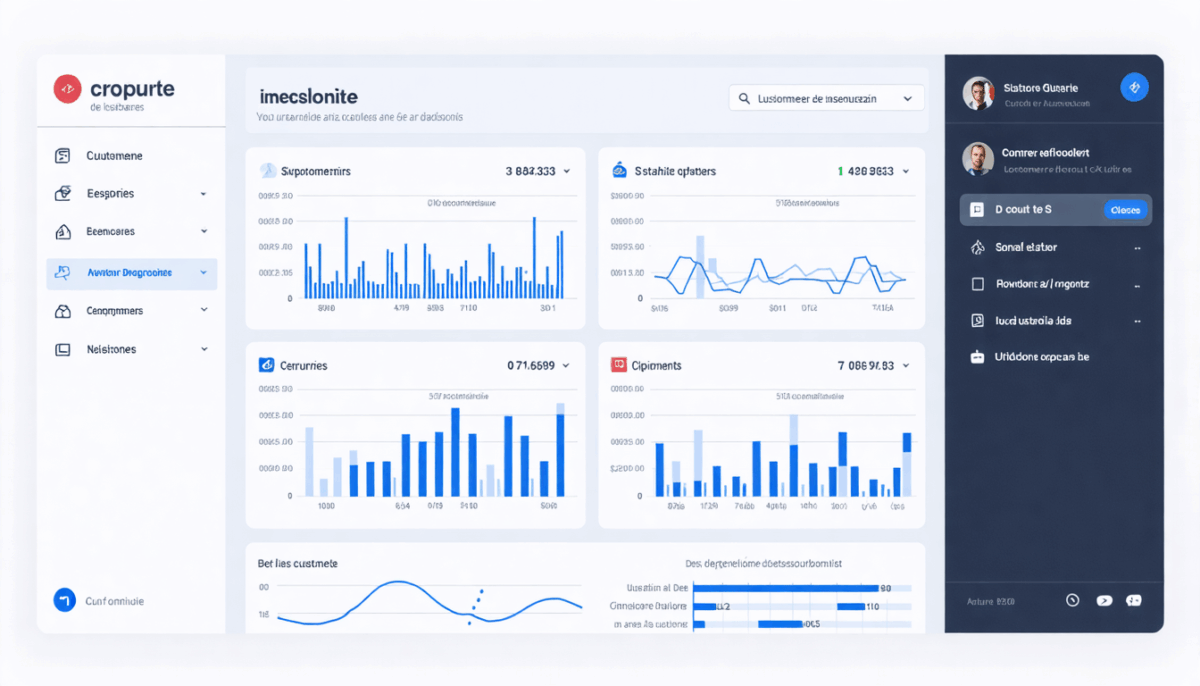The height and width of the screenshot is (686, 1200).
Task: Open the Lusomeer search dropdown arrow
Action: coord(907,99)
